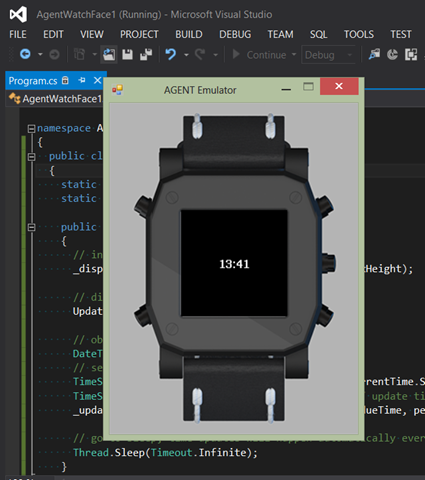The image size is (425, 480).
Task: Undo the last action with the toolbar arrow
Action: (171, 54)
